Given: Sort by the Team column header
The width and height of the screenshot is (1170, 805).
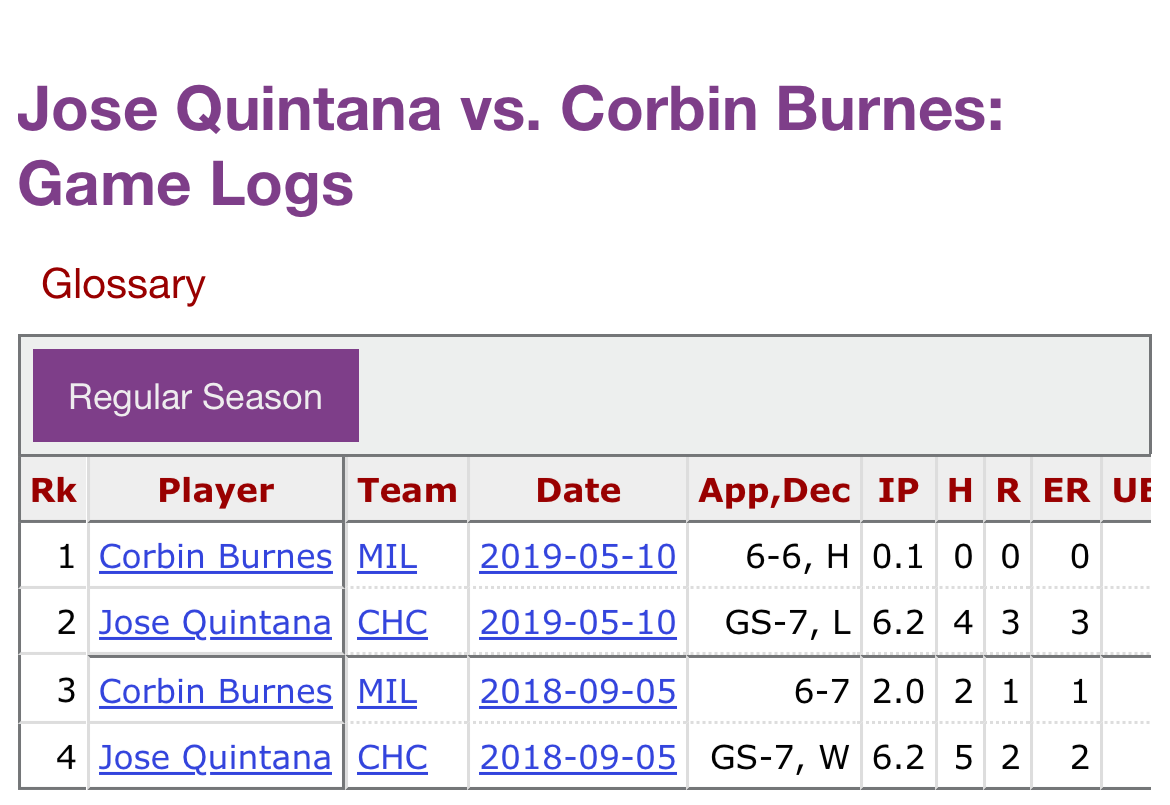Looking at the screenshot, I should [x=407, y=490].
